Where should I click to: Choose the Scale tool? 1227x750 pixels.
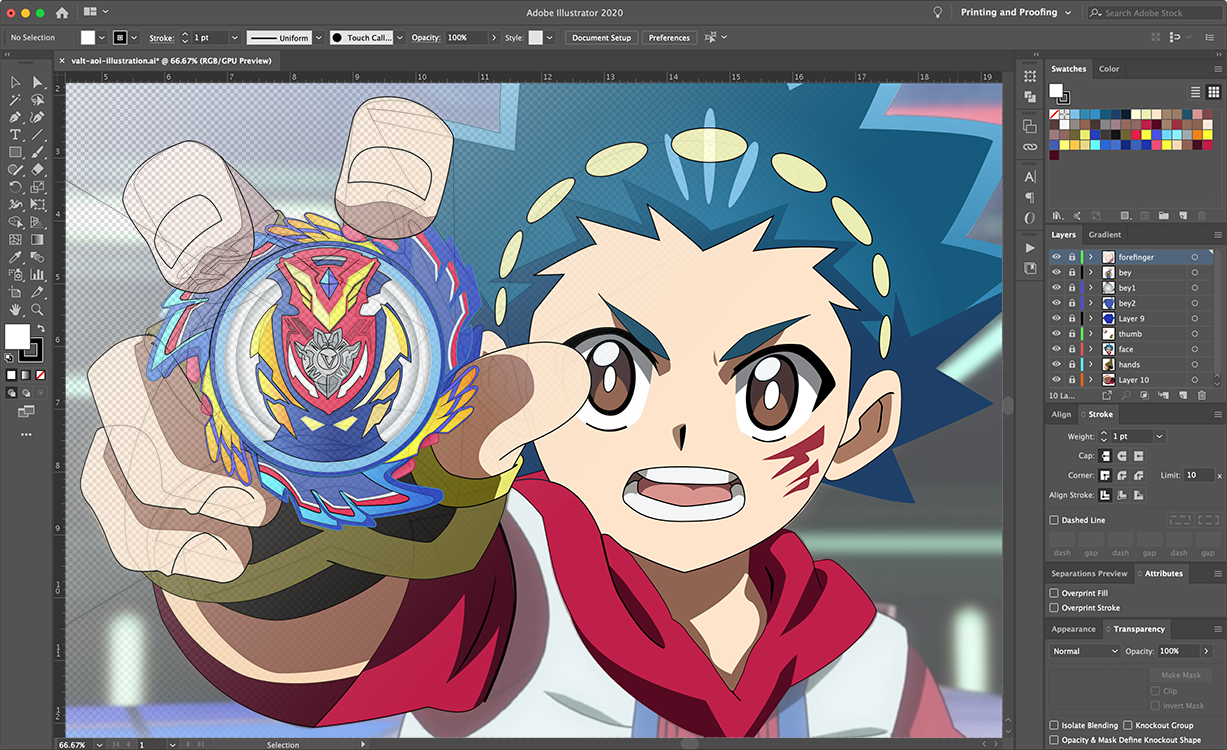pos(37,187)
